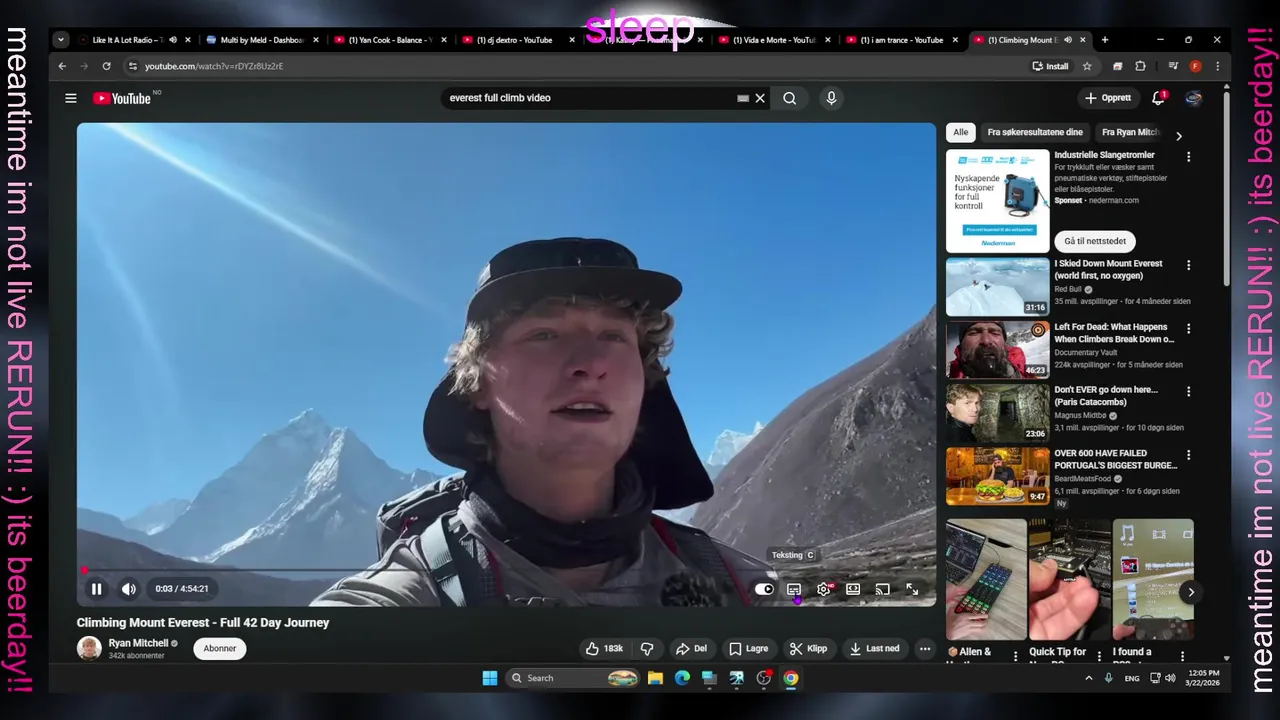Open the YouTube account avatar menu
1280x720 pixels.
click(x=1193, y=98)
